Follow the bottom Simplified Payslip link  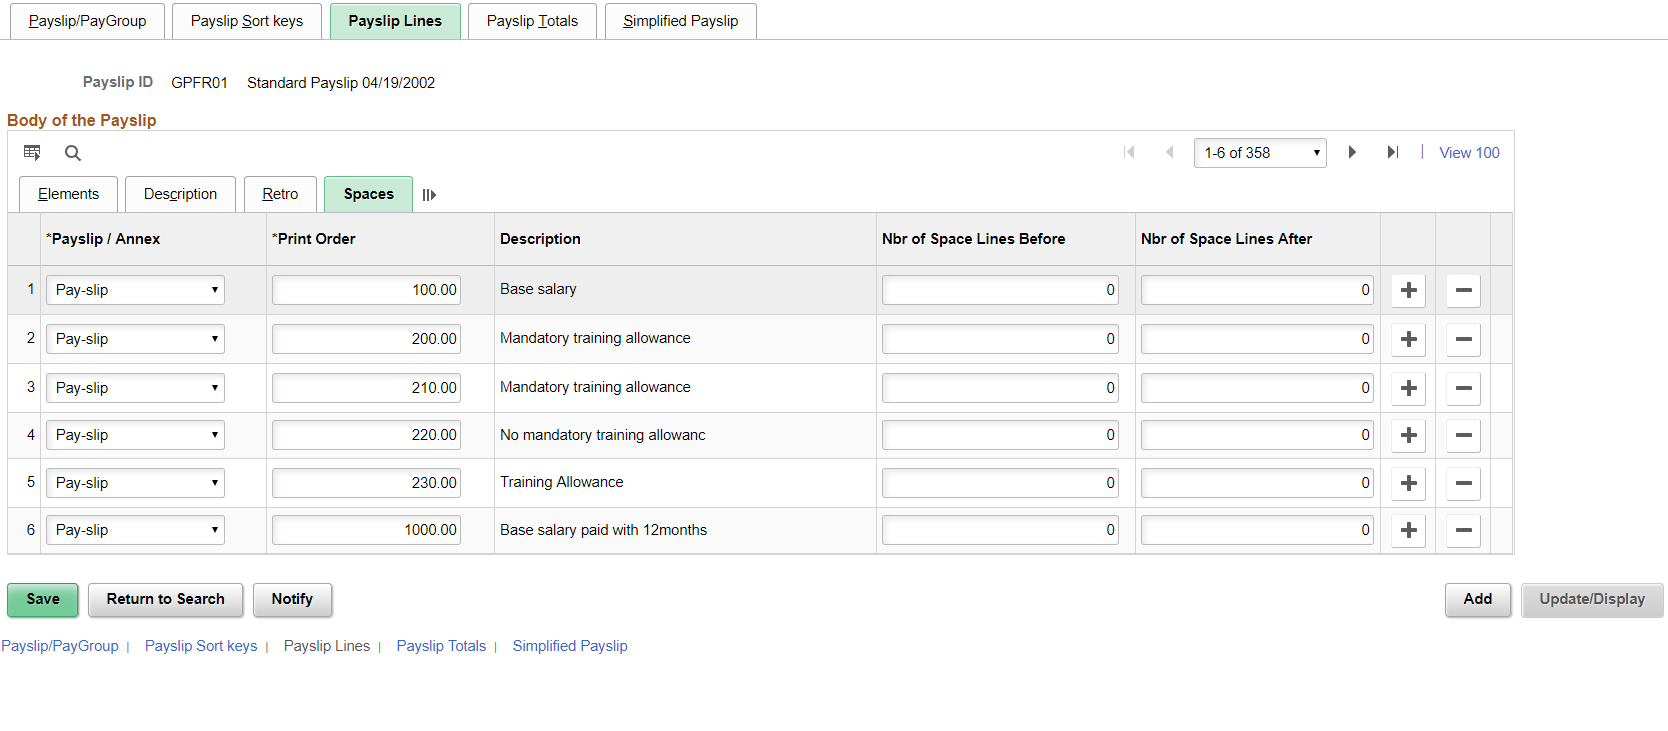click(570, 646)
